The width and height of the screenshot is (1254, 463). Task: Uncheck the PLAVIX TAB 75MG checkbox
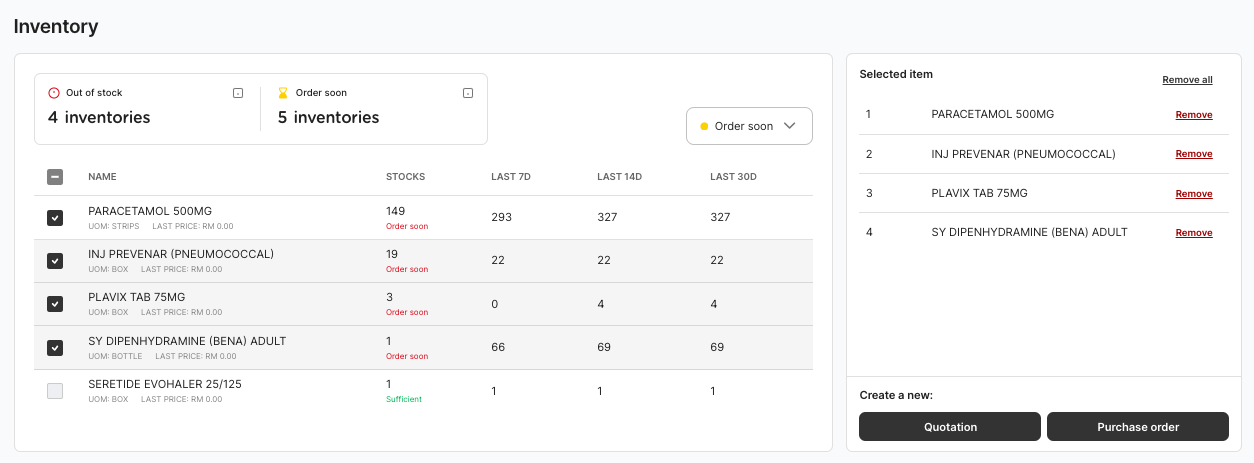(55, 303)
